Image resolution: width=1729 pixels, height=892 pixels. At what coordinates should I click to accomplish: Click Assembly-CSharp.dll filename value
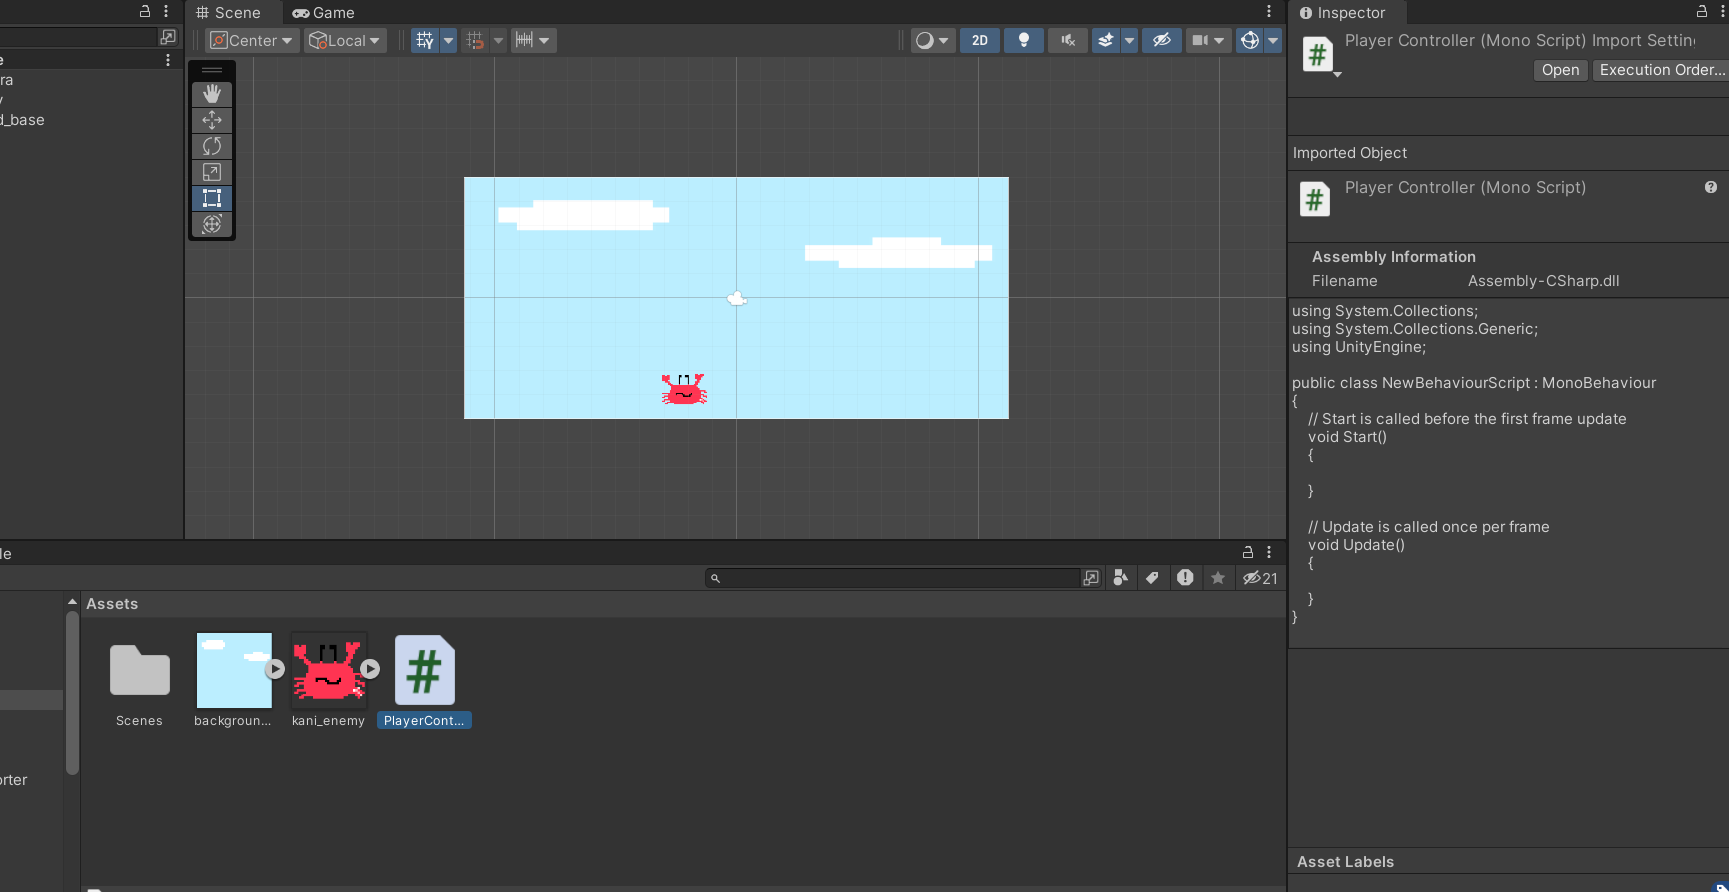[x=1543, y=281]
